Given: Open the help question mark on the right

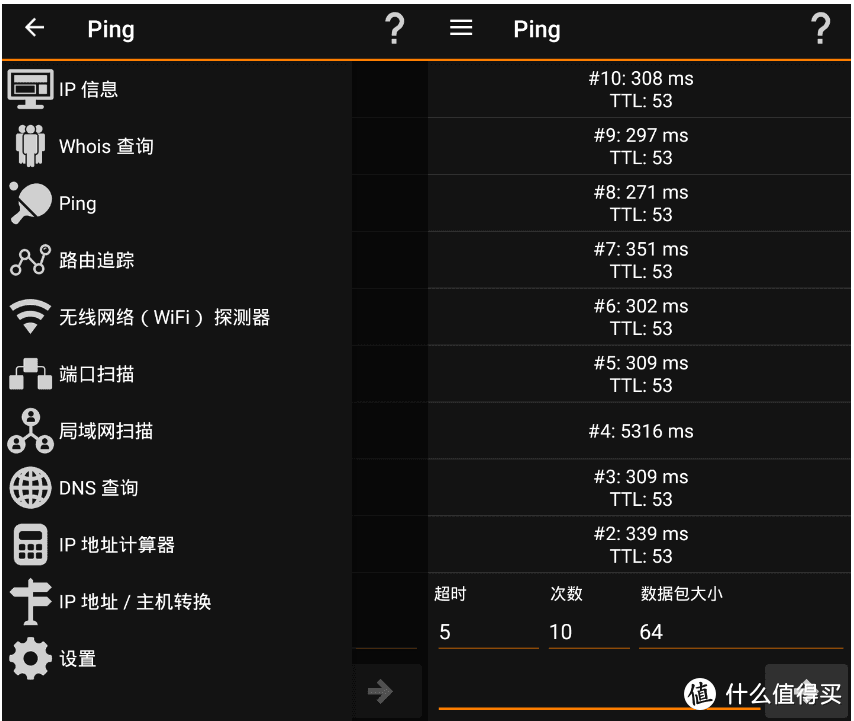Looking at the screenshot, I should click(x=821, y=29).
